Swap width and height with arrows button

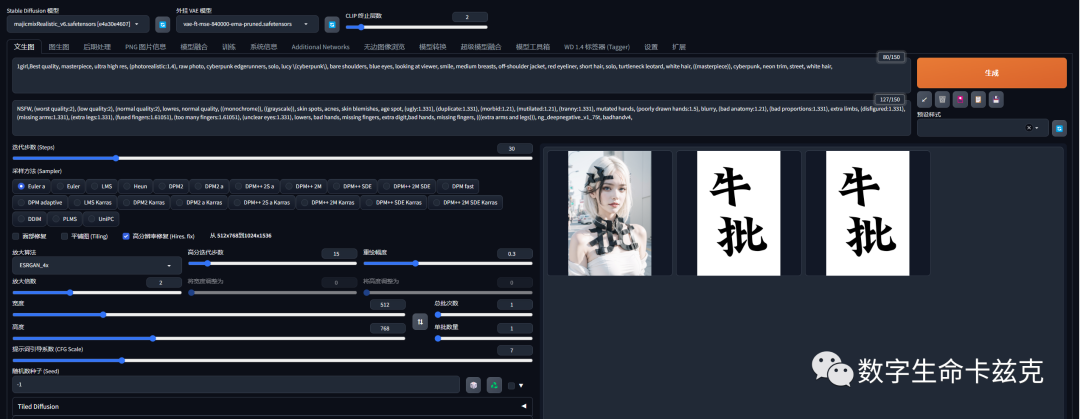pos(419,322)
